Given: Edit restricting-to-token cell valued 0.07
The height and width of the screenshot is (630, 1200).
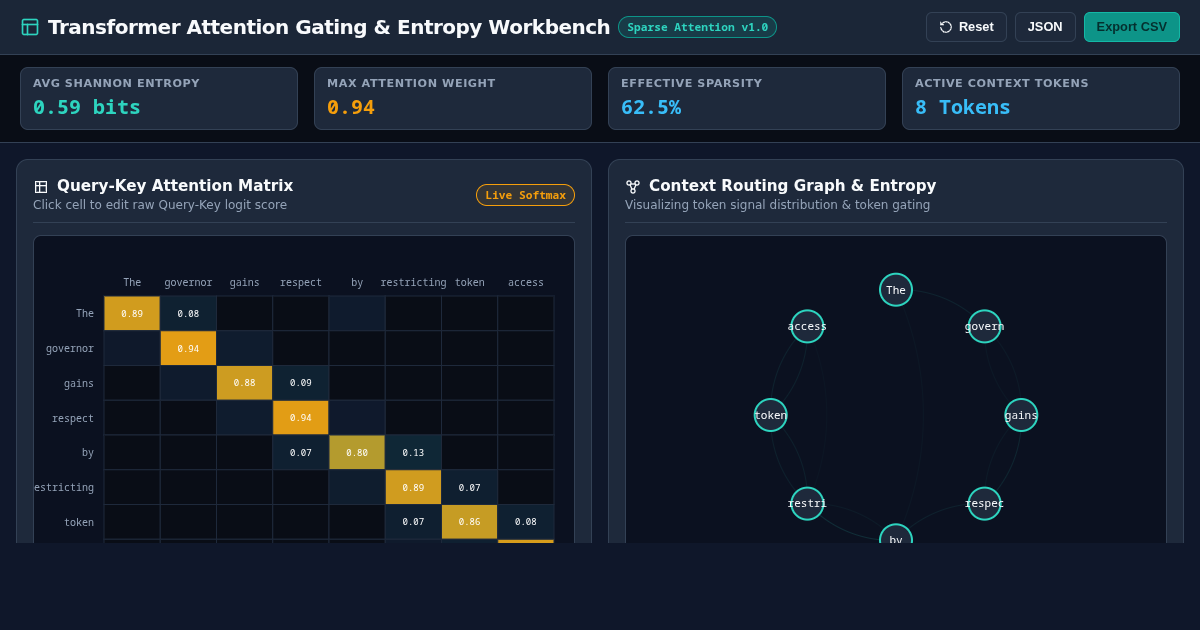Looking at the screenshot, I should 469,487.
